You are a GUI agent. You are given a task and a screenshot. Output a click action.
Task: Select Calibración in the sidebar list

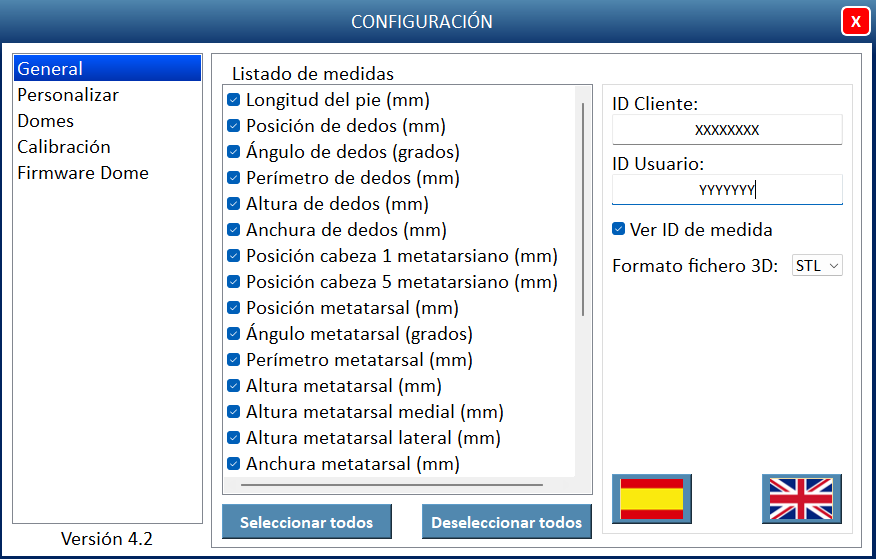coord(64,147)
